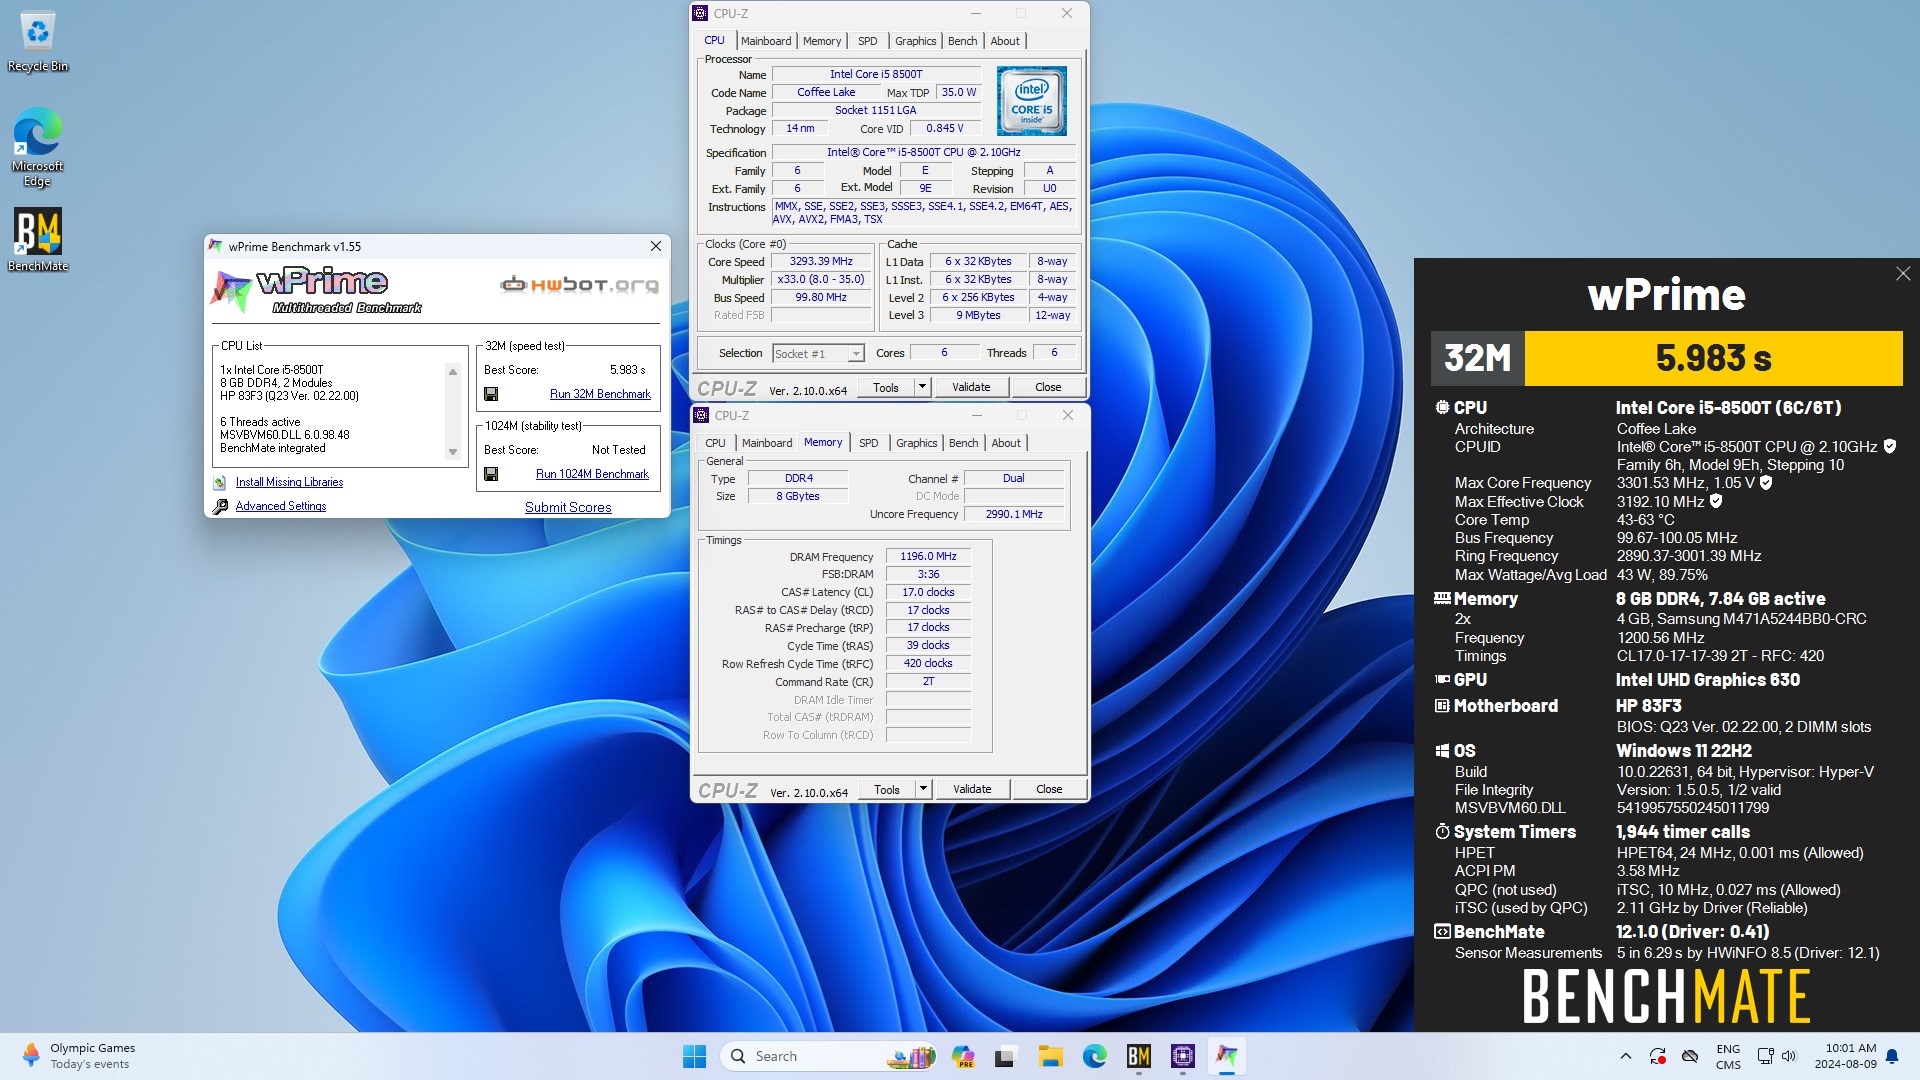1920x1080 pixels.
Task: Click the Windows Start button
Action: pos(694,1056)
